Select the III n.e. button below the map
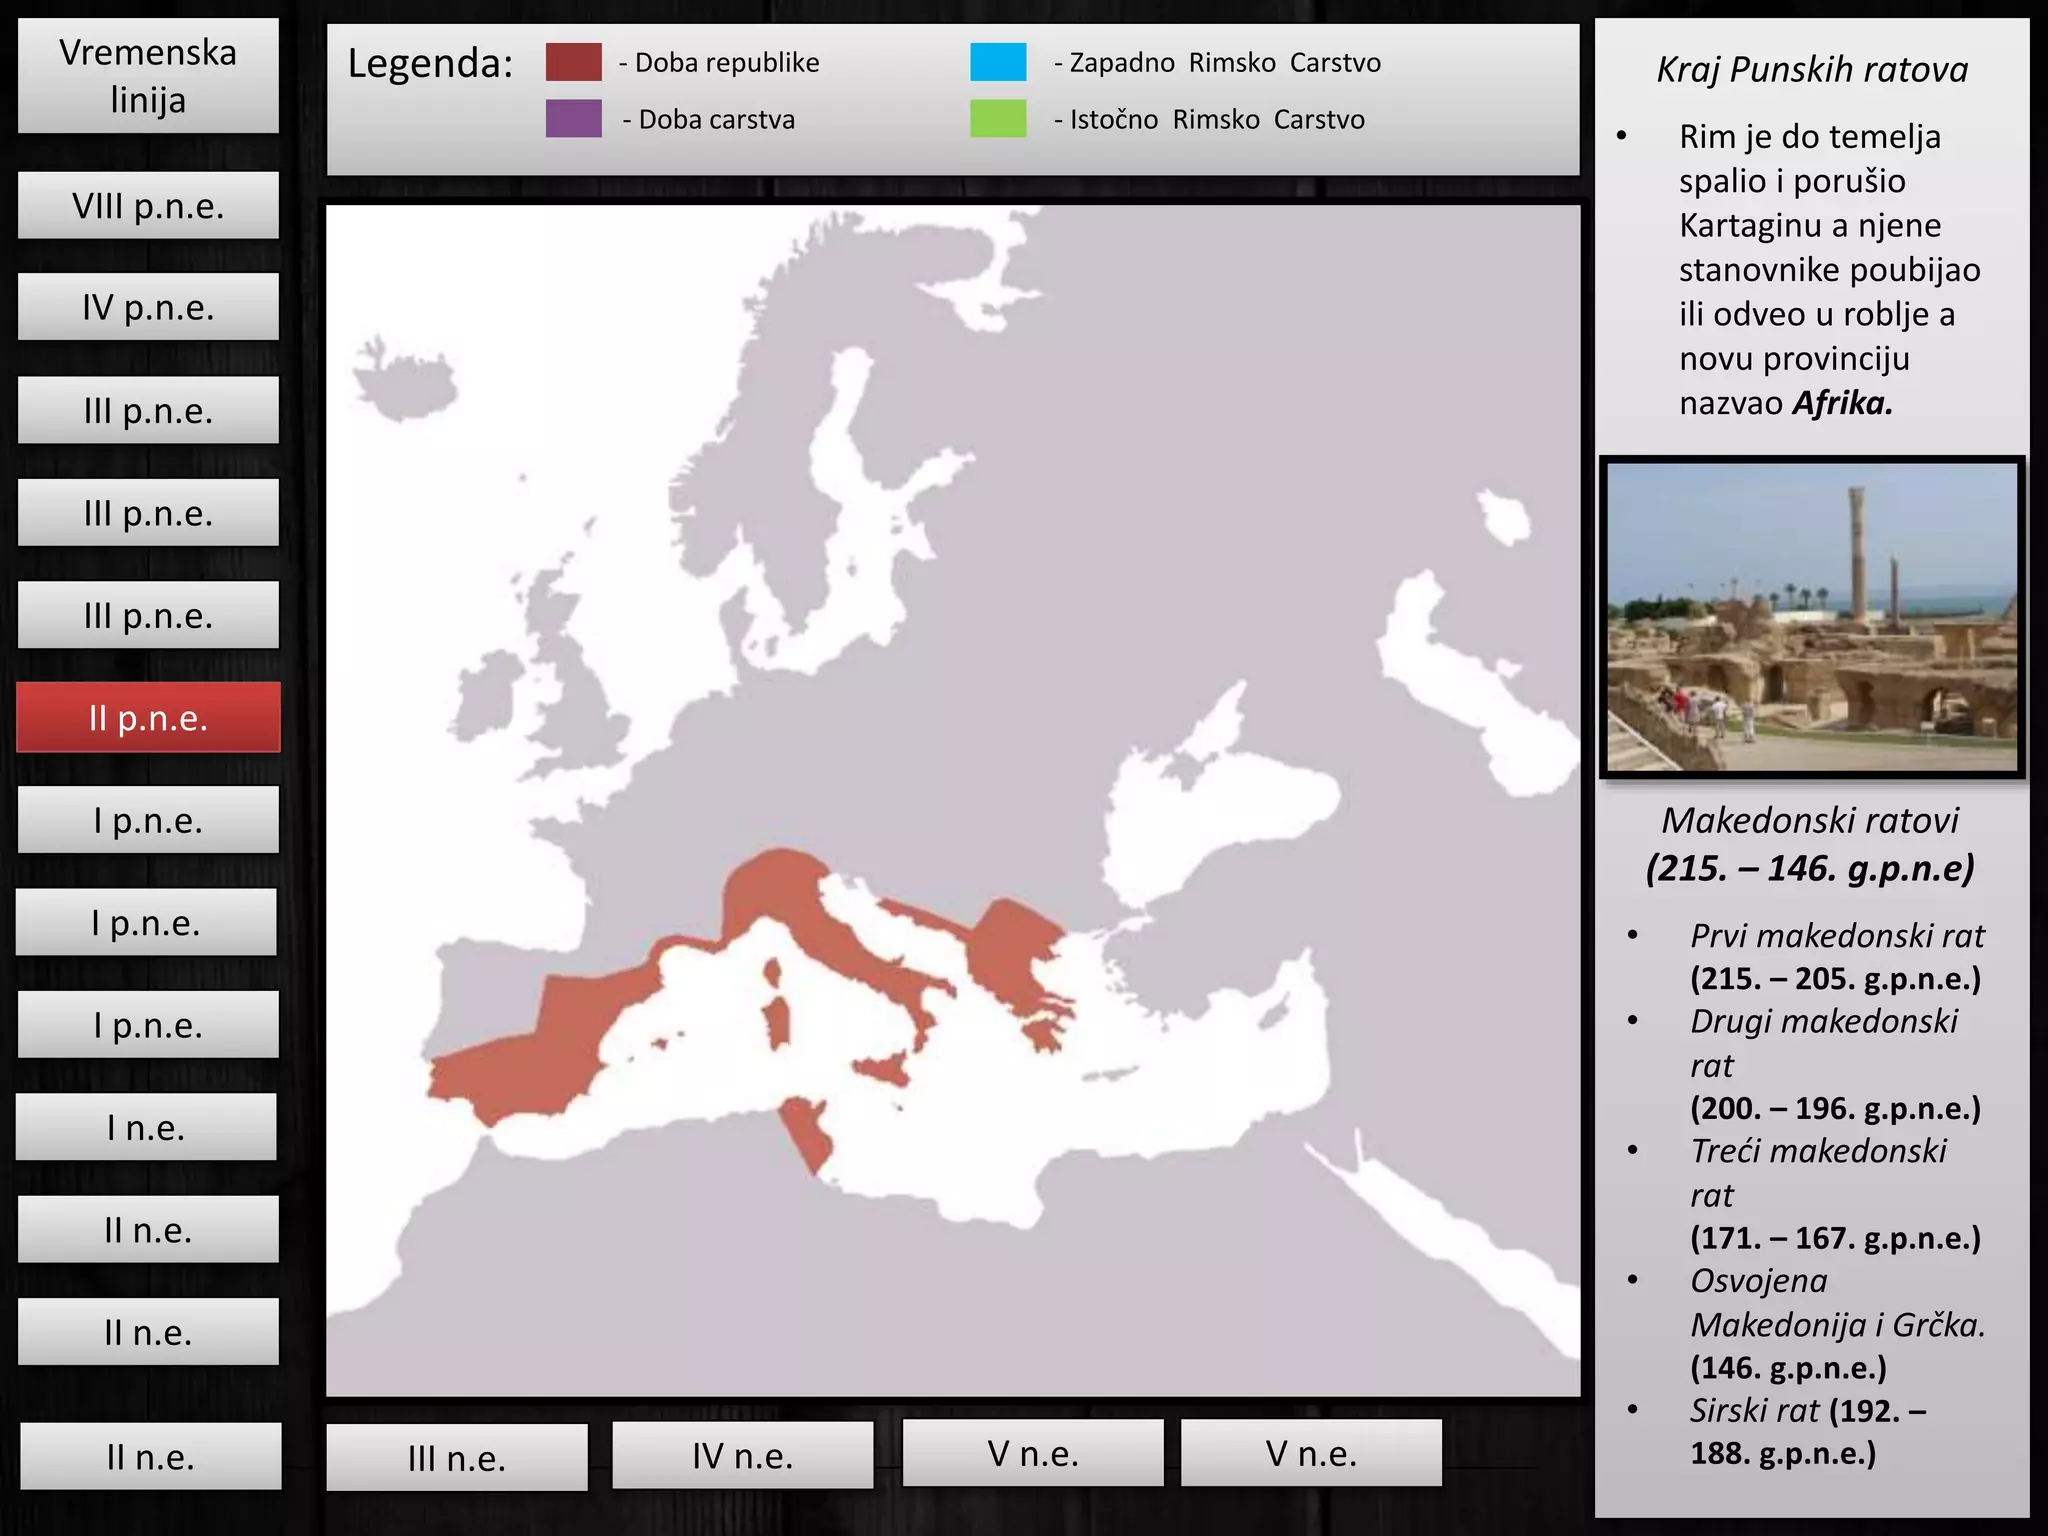 [x=457, y=1458]
